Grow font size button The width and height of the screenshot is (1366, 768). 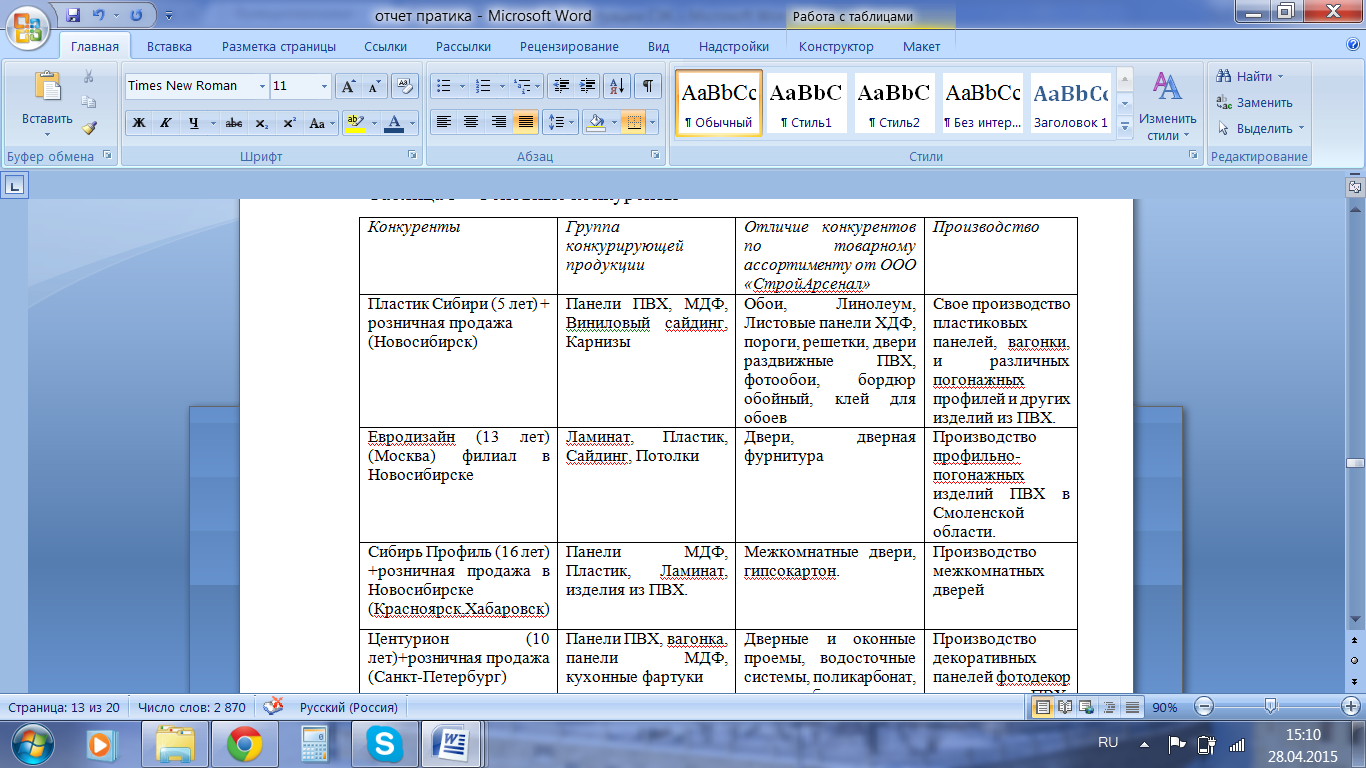[x=348, y=86]
